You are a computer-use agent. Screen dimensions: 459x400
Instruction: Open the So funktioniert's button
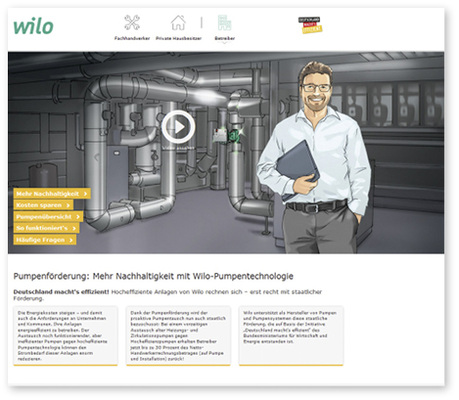pyautogui.click(x=46, y=228)
